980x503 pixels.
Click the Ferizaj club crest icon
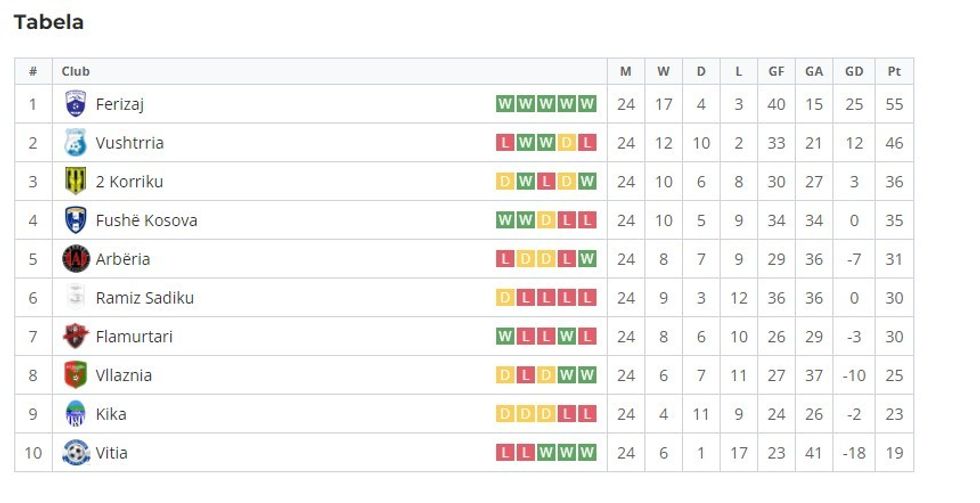[75, 104]
